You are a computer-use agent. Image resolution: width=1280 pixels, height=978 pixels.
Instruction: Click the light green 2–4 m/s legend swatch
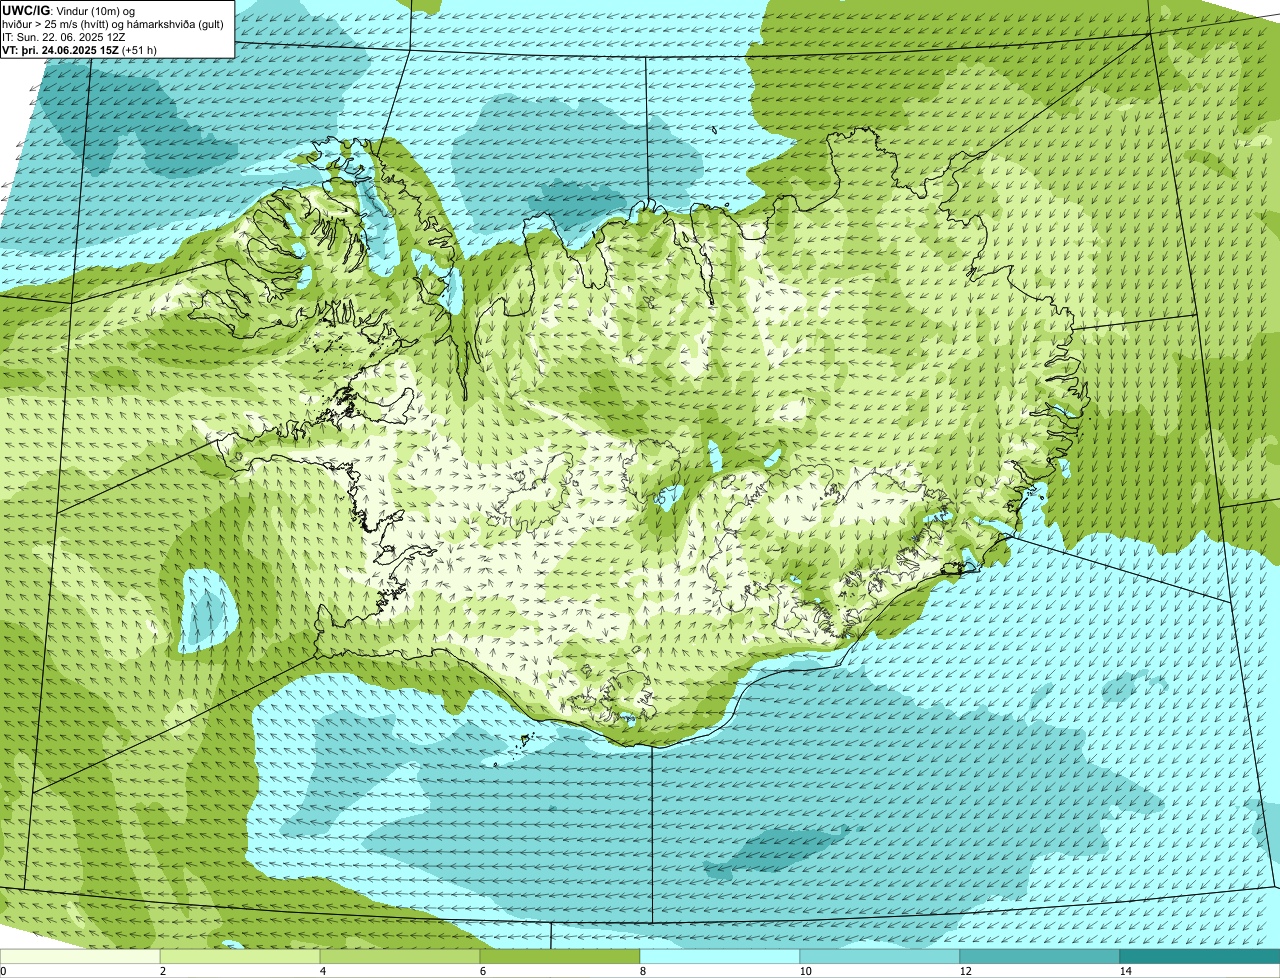click(240, 956)
